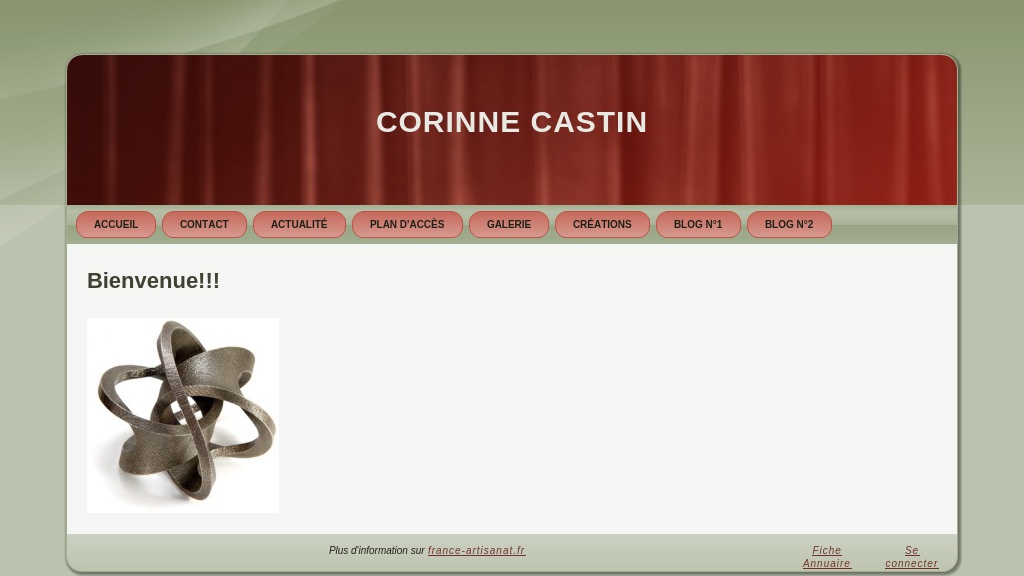Follow the france-artisanat.fr link
Image resolution: width=1024 pixels, height=576 pixels.
point(476,551)
